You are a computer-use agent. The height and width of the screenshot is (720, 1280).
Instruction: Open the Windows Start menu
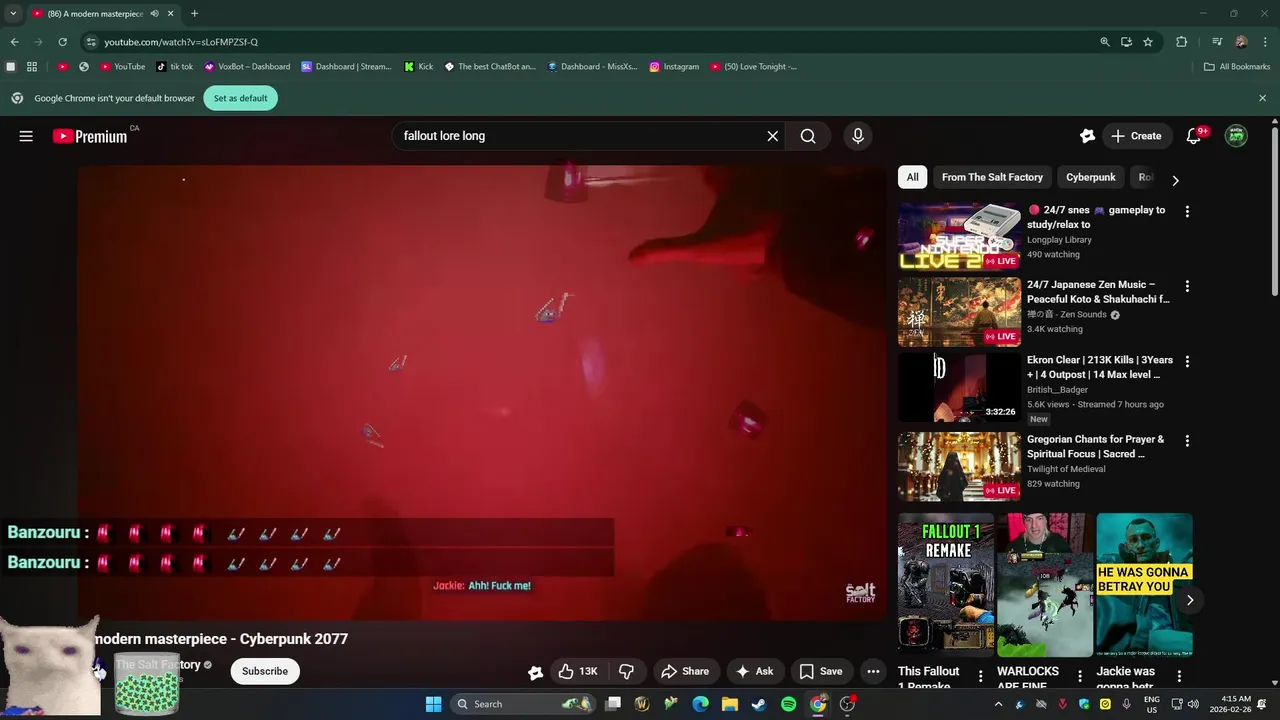(x=433, y=704)
